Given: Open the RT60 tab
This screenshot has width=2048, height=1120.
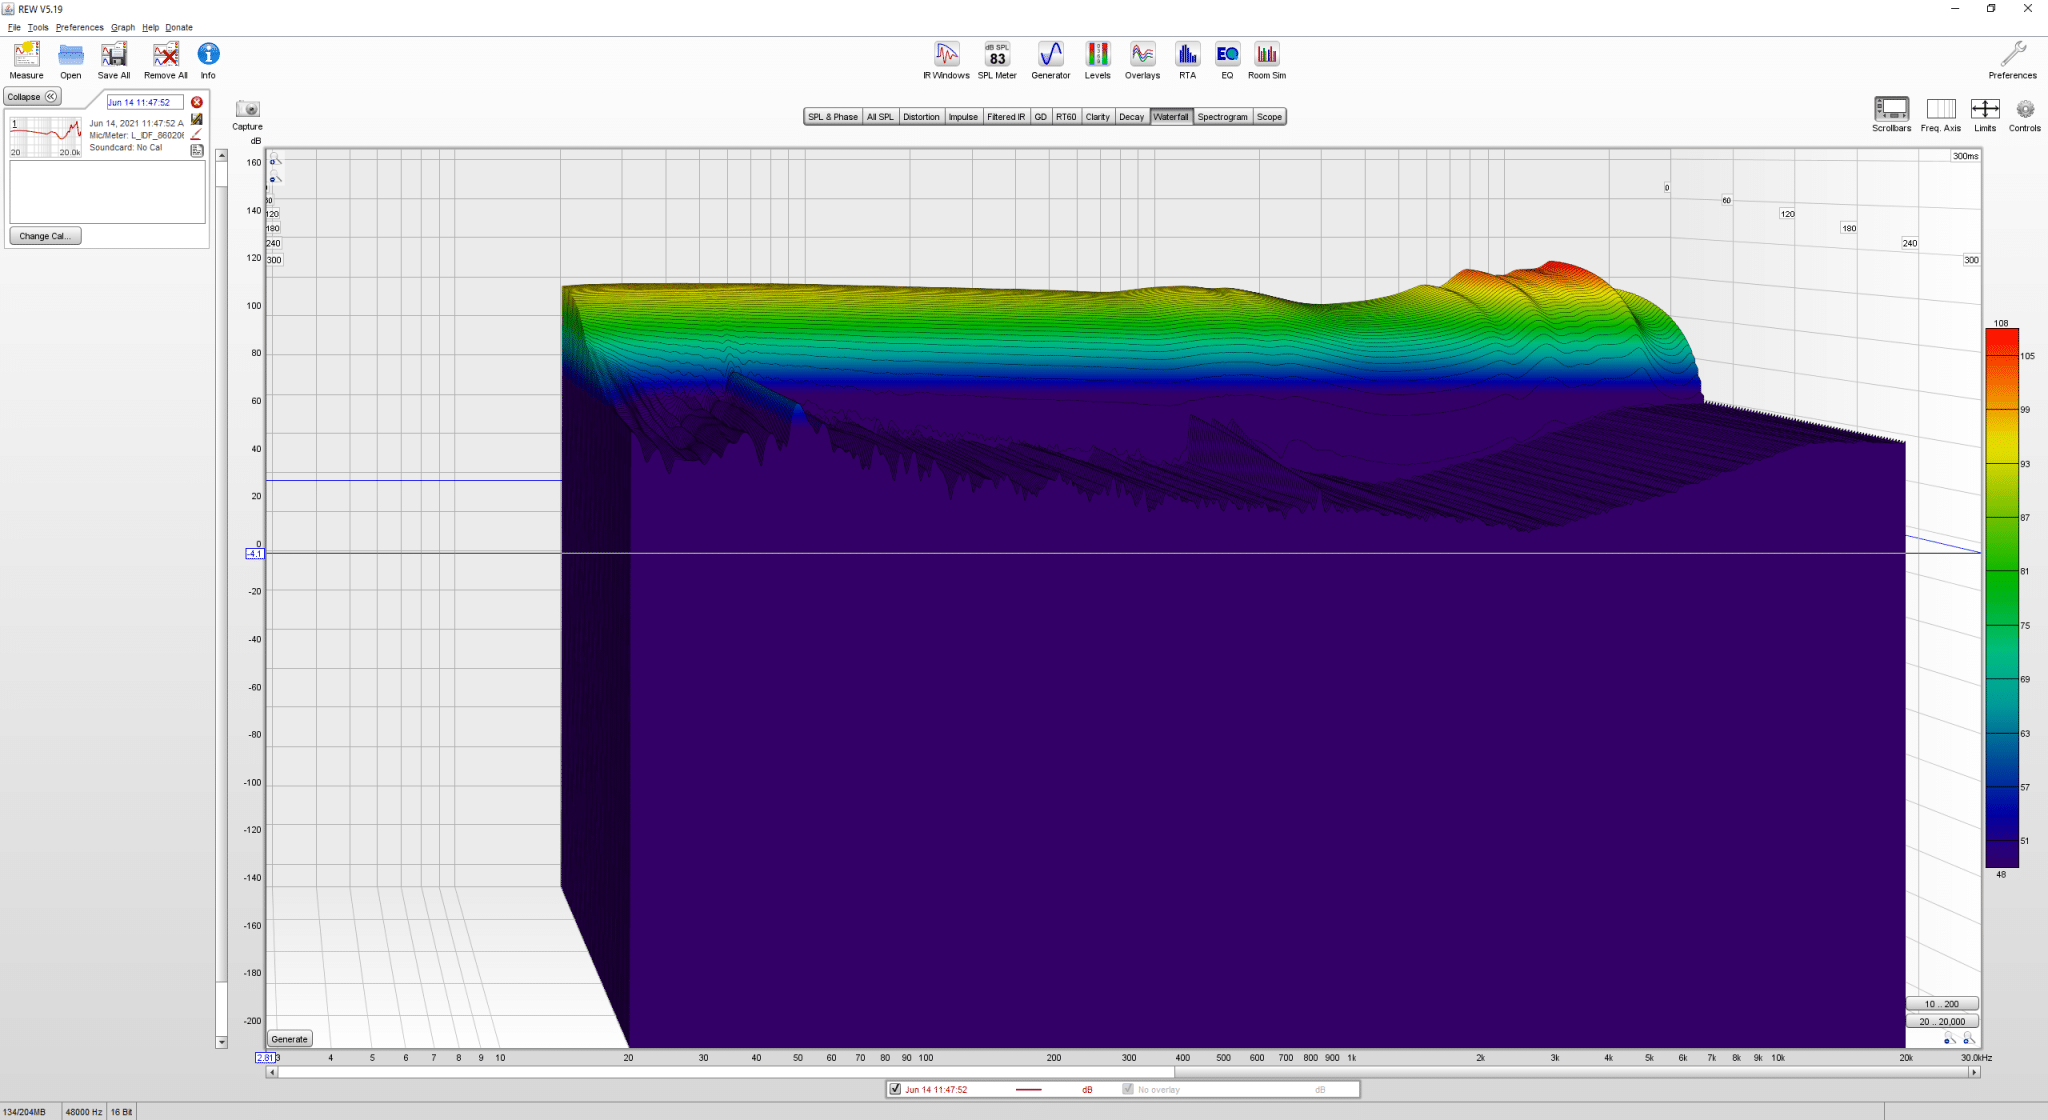Looking at the screenshot, I should (x=1066, y=117).
